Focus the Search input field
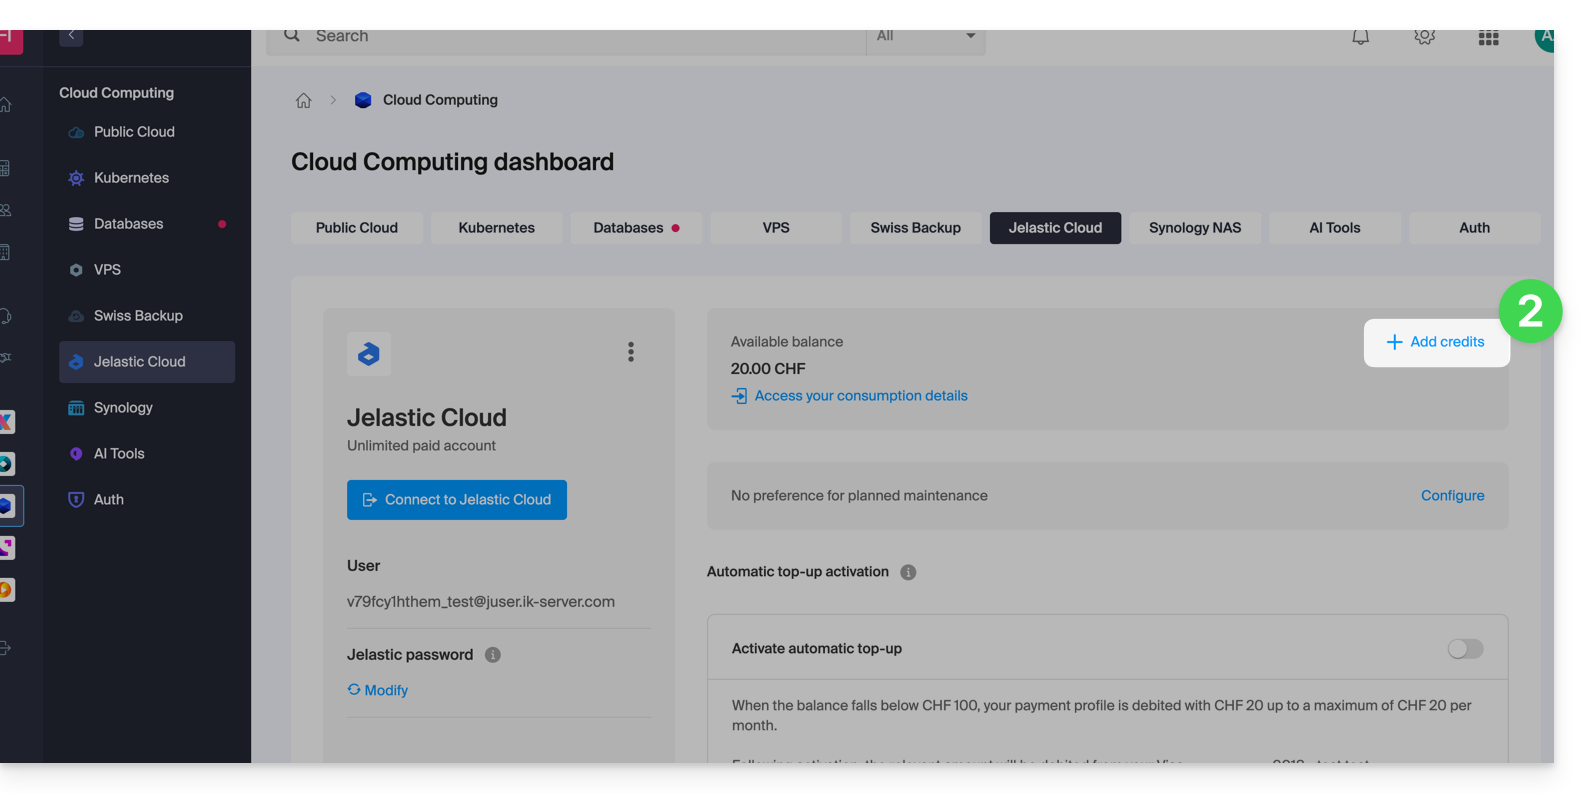Viewport: 1584px width, 793px height. pyautogui.click(x=580, y=37)
